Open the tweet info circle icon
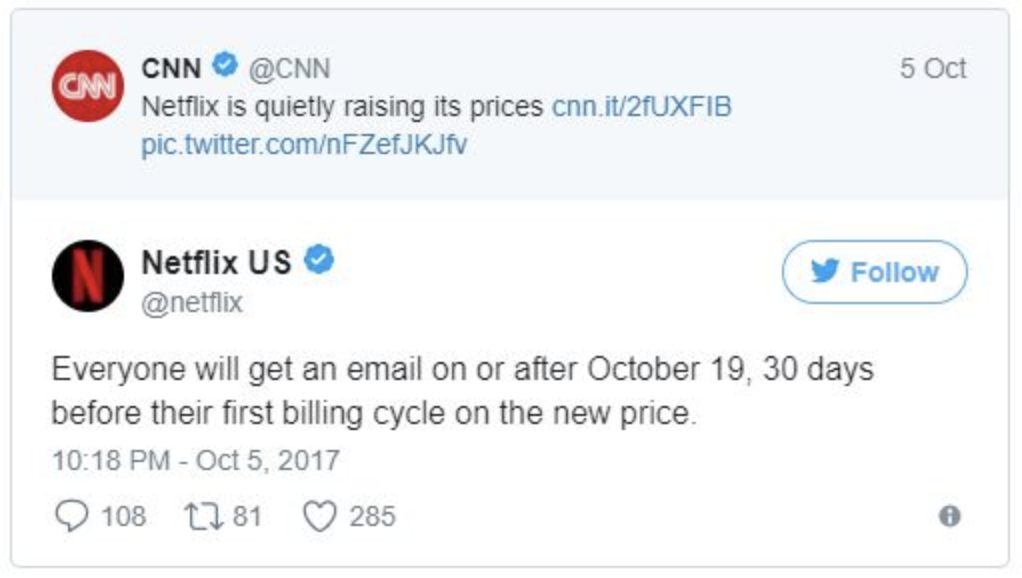 (949, 516)
